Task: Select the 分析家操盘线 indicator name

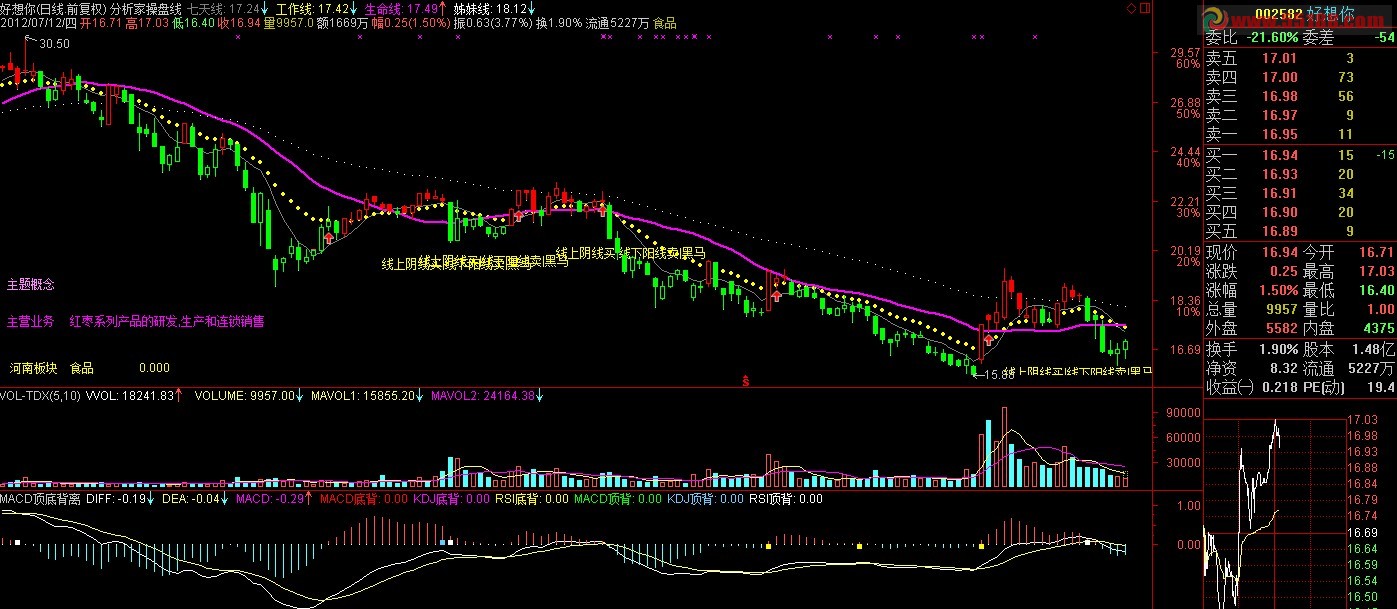Action: tap(146, 8)
